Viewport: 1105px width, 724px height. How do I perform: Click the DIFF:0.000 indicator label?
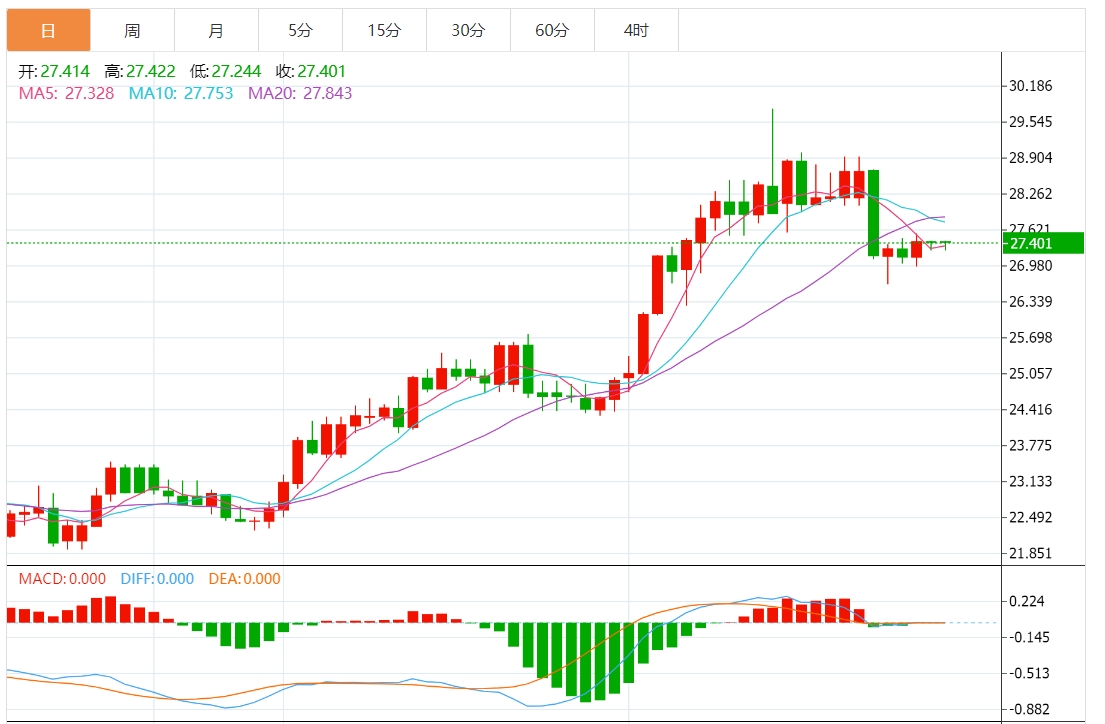point(157,579)
